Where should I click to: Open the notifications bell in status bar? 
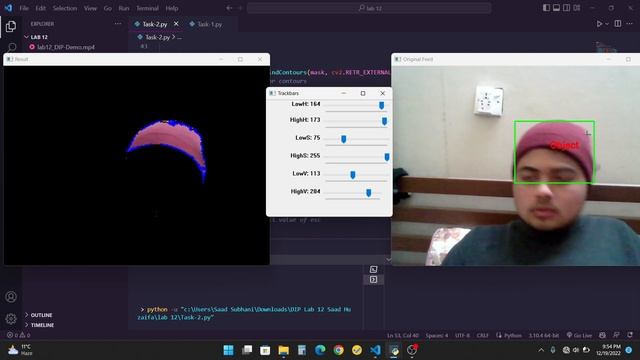(631, 335)
